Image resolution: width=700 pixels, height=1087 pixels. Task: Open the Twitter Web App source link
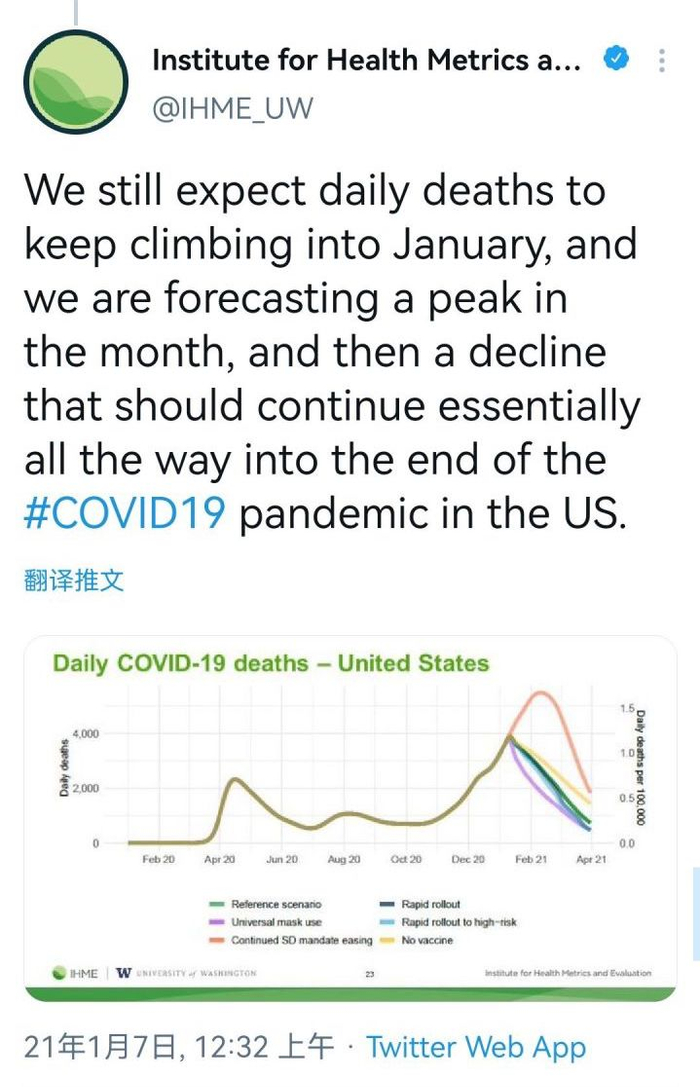[476, 1046]
